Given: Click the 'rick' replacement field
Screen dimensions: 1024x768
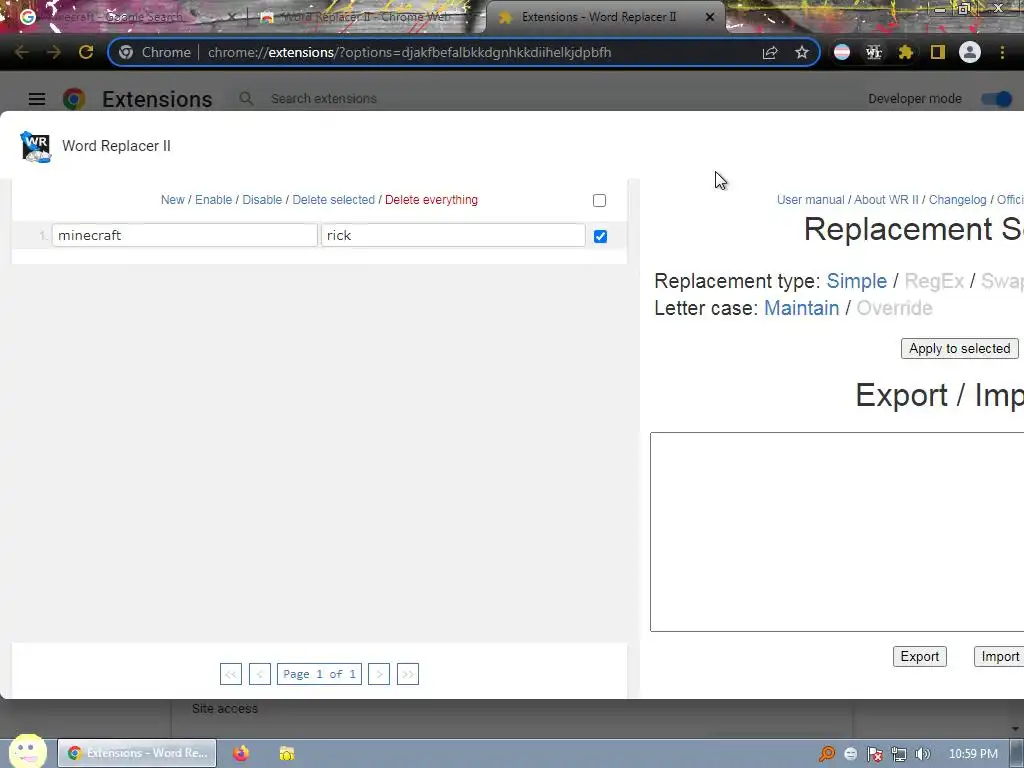Looking at the screenshot, I should pos(453,235).
